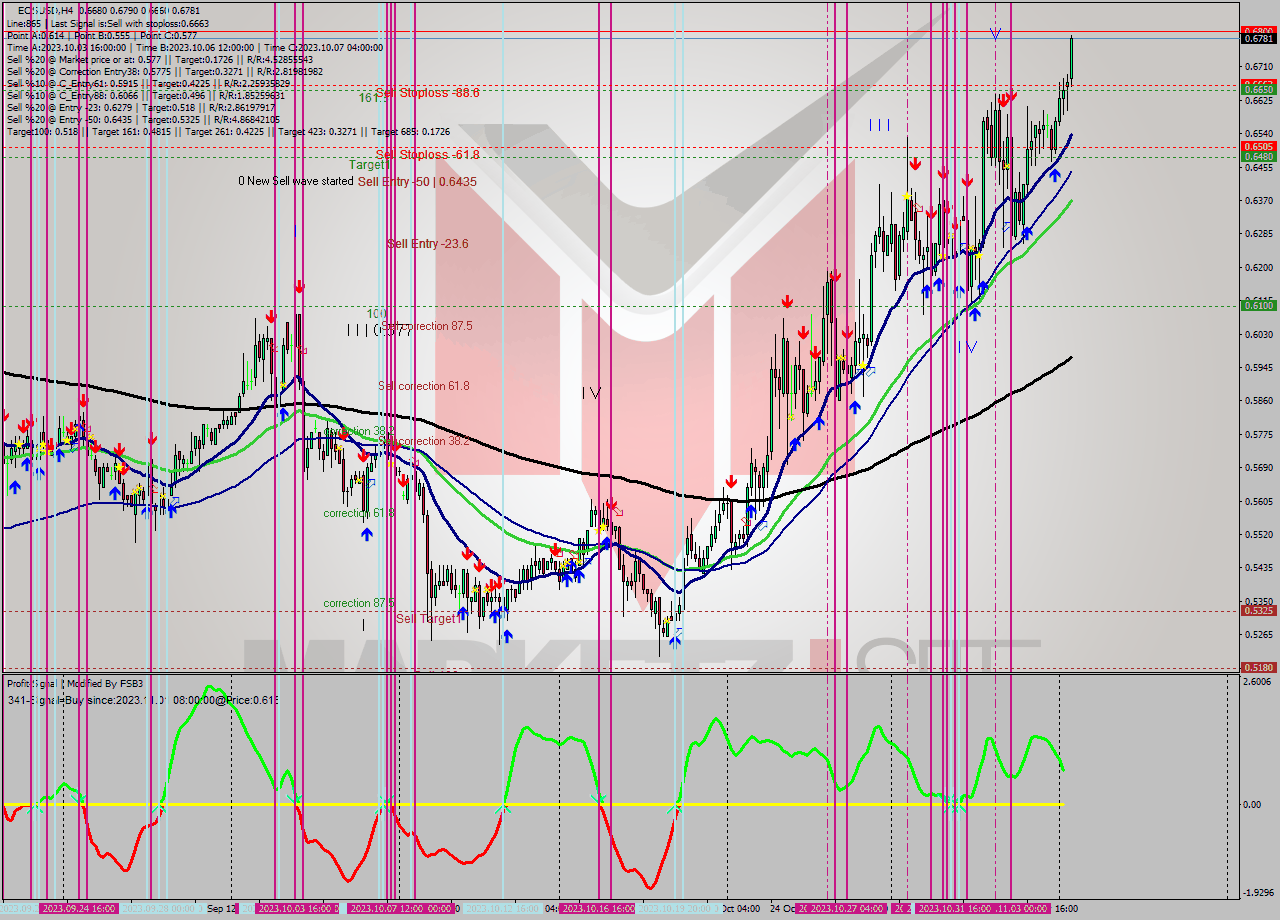This screenshot has width=1280, height=920.
Task: Click the yellow zero line of the oscillator
Action: pos(534,804)
